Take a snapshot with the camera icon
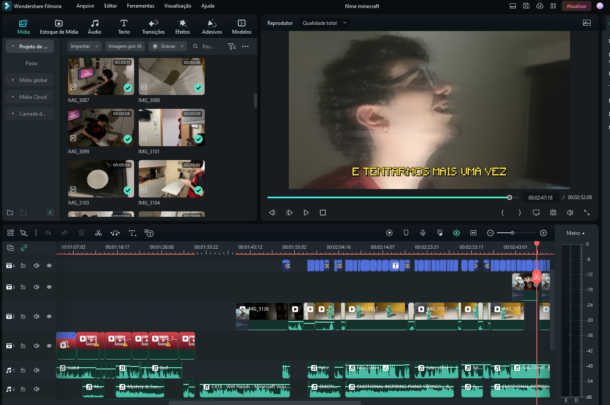This screenshot has width=610, height=405. (x=551, y=212)
